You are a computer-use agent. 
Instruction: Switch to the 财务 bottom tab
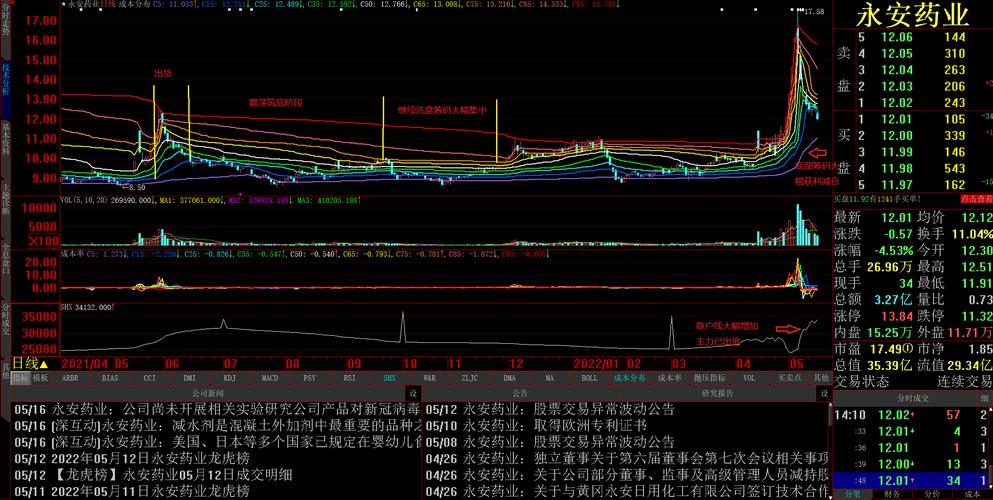pyautogui.click(x=892, y=494)
